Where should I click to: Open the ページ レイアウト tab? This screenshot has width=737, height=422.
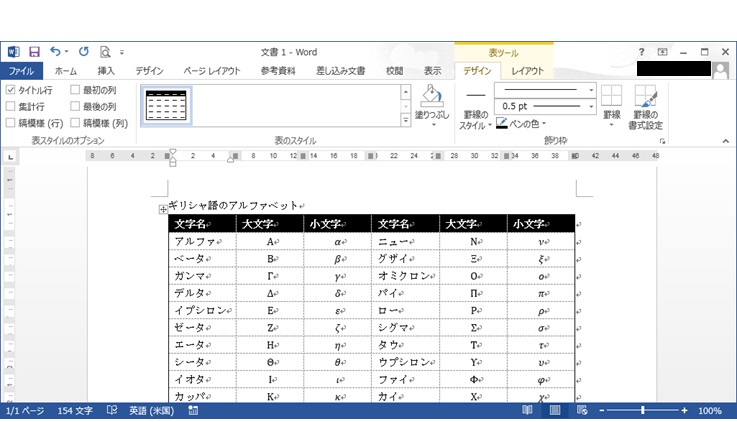click(x=212, y=71)
